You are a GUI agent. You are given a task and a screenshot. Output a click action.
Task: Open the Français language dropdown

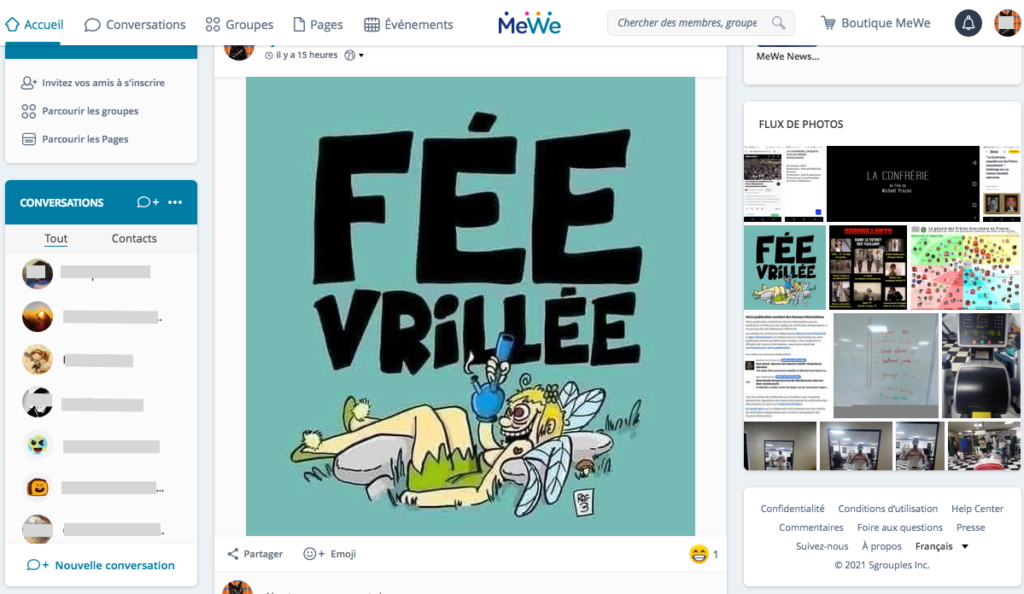click(x=941, y=546)
